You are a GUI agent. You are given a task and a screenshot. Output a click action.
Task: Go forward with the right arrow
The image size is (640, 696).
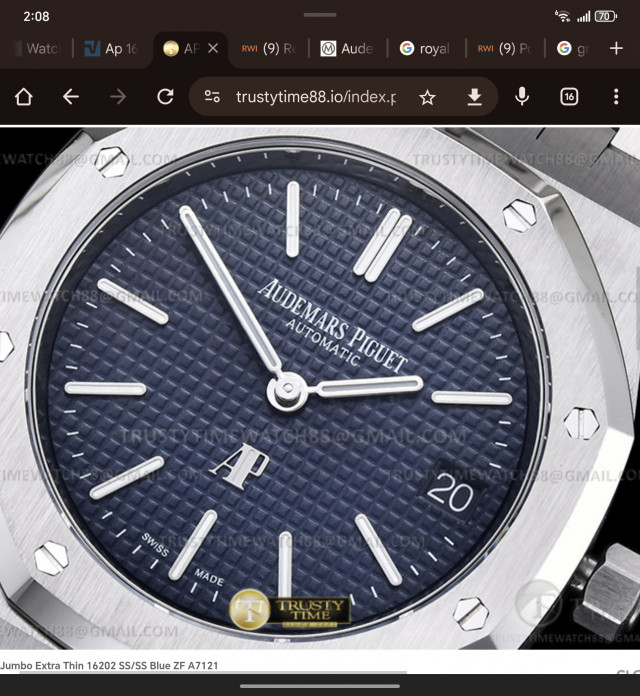[118, 96]
